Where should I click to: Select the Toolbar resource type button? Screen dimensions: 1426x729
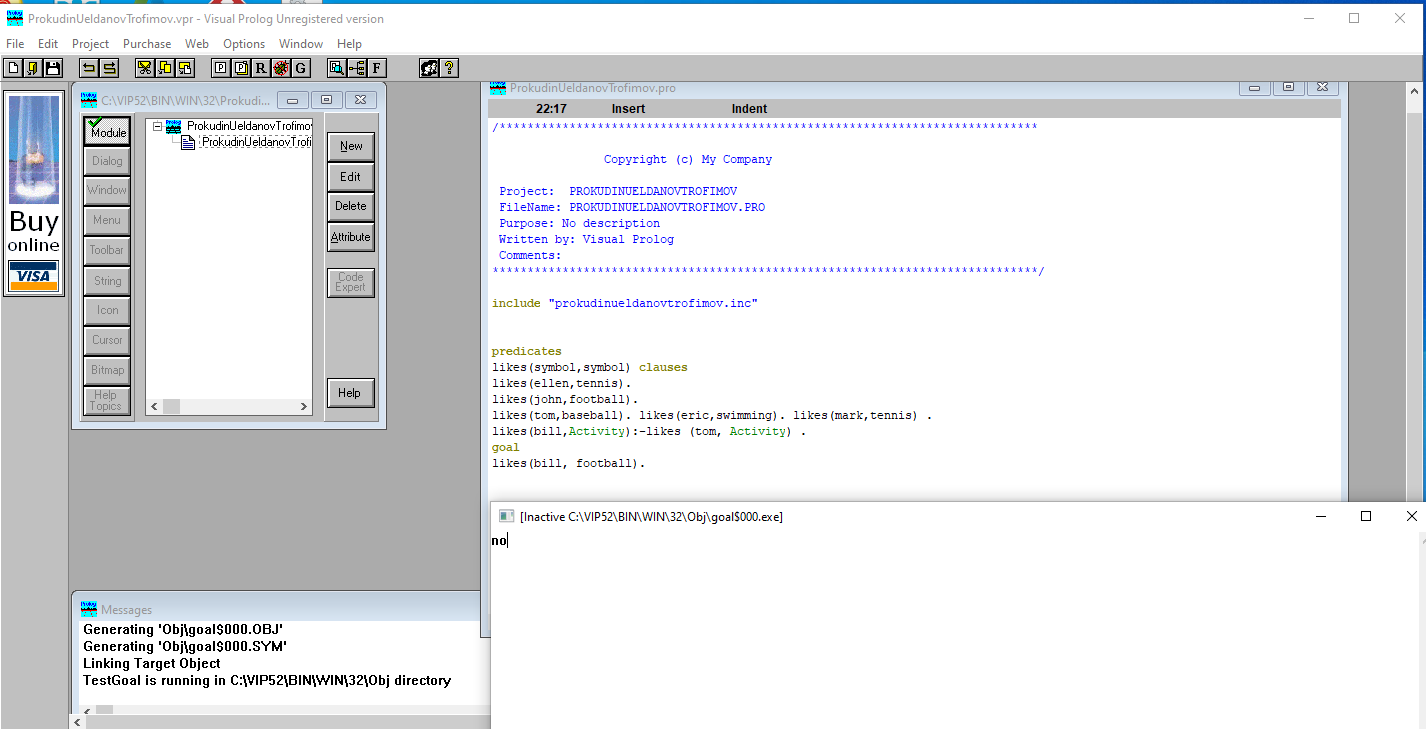pos(107,250)
